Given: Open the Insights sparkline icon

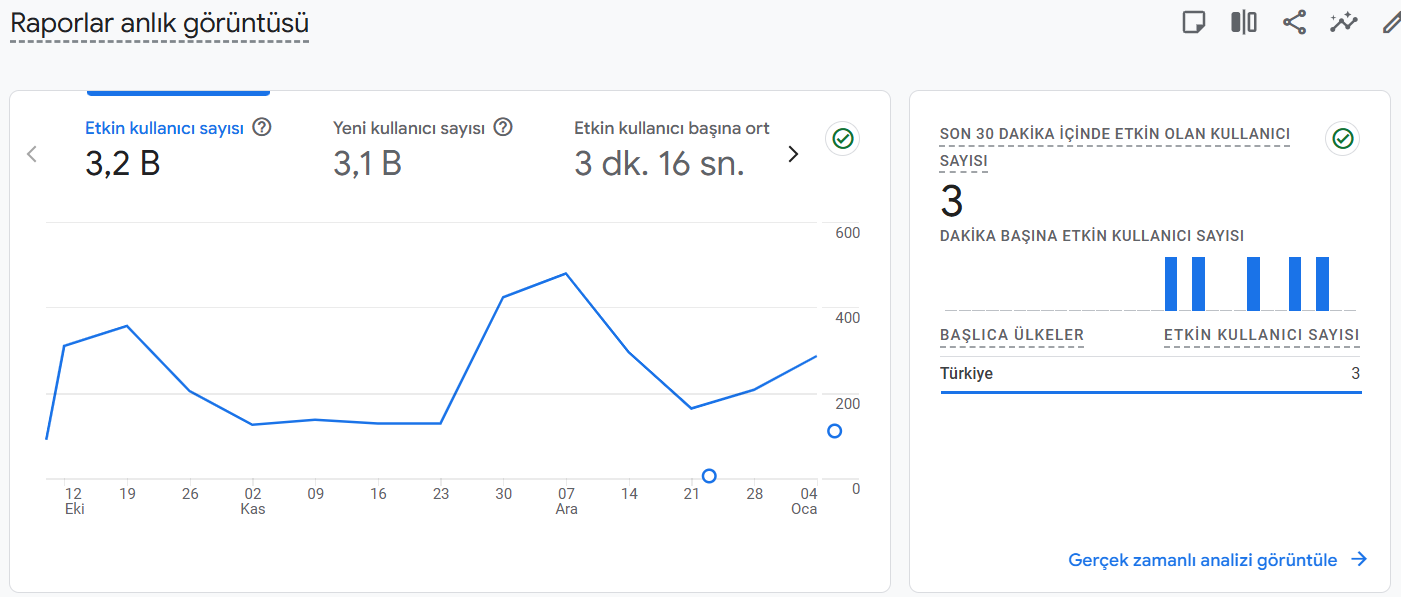Looking at the screenshot, I should tap(1343, 22).
